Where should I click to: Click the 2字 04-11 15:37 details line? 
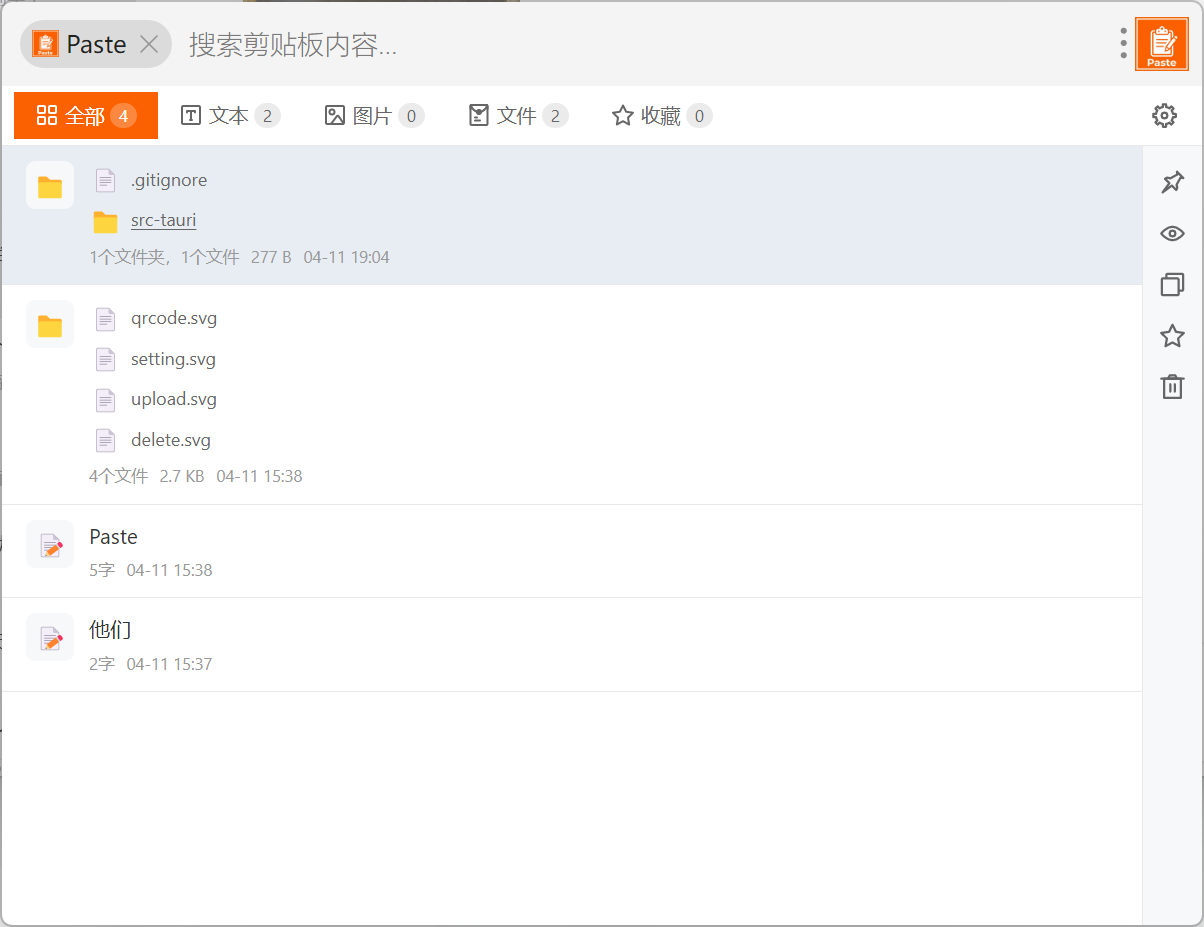[x=151, y=664]
